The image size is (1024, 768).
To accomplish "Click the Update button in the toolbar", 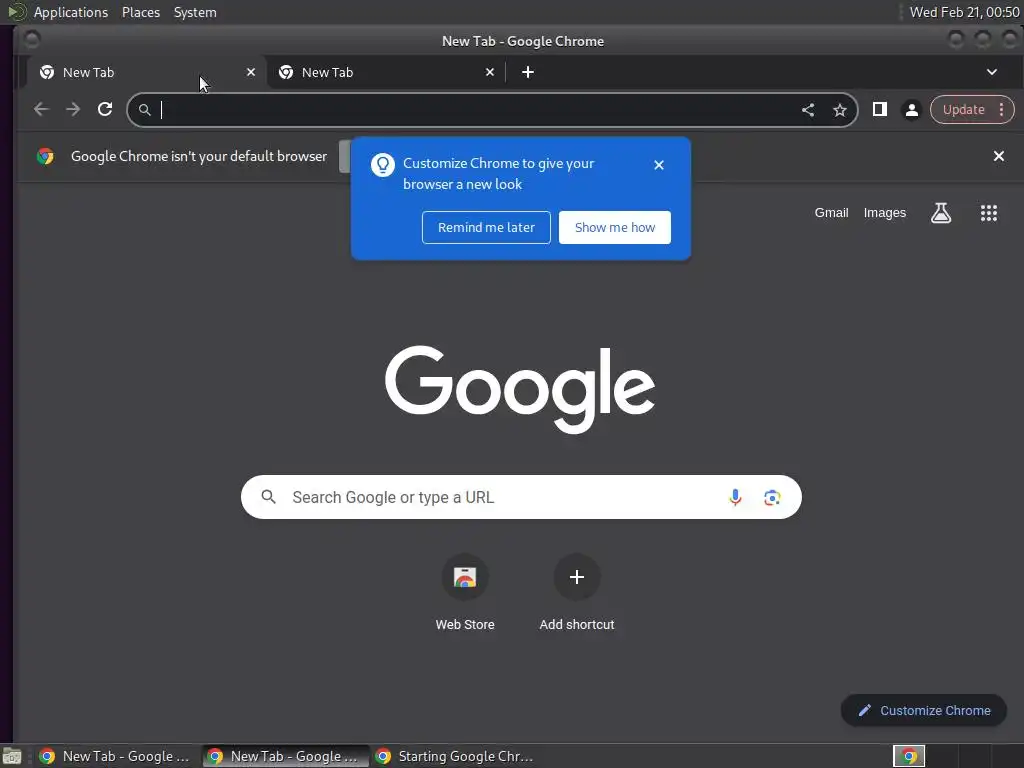I will [x=963, y=110].
